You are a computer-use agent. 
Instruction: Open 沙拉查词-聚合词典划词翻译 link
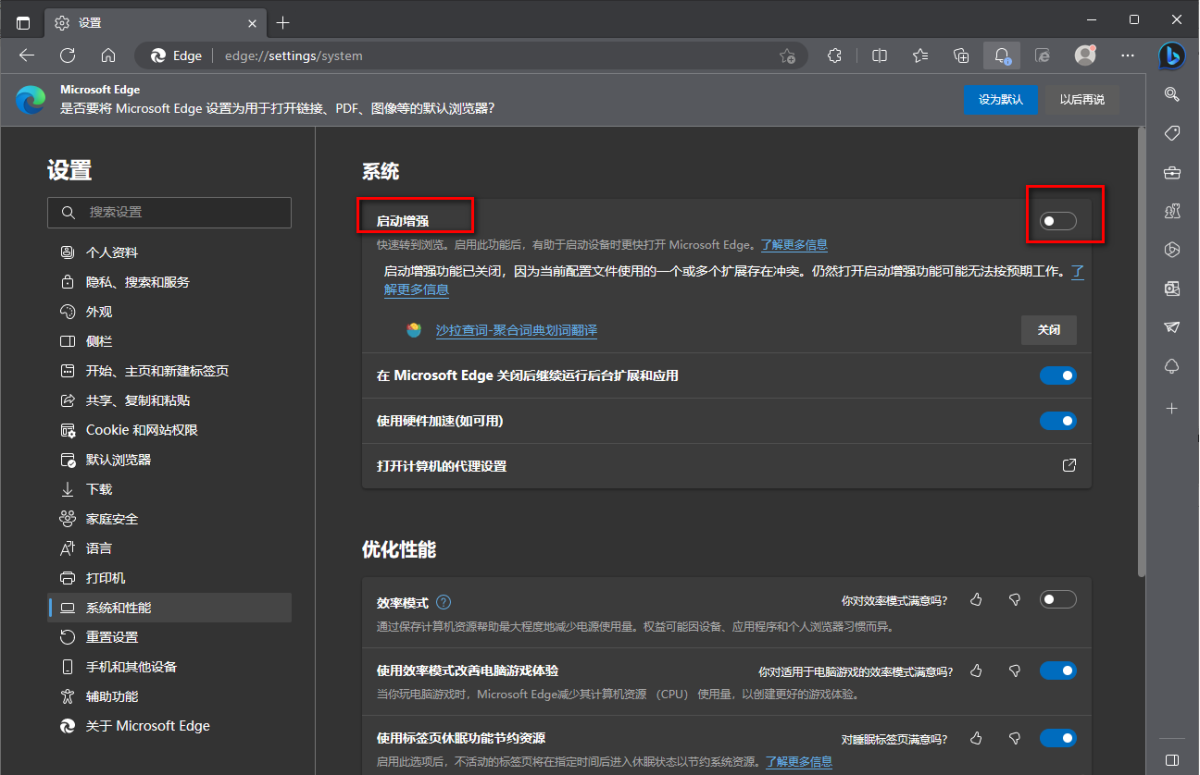pos(516,330)
